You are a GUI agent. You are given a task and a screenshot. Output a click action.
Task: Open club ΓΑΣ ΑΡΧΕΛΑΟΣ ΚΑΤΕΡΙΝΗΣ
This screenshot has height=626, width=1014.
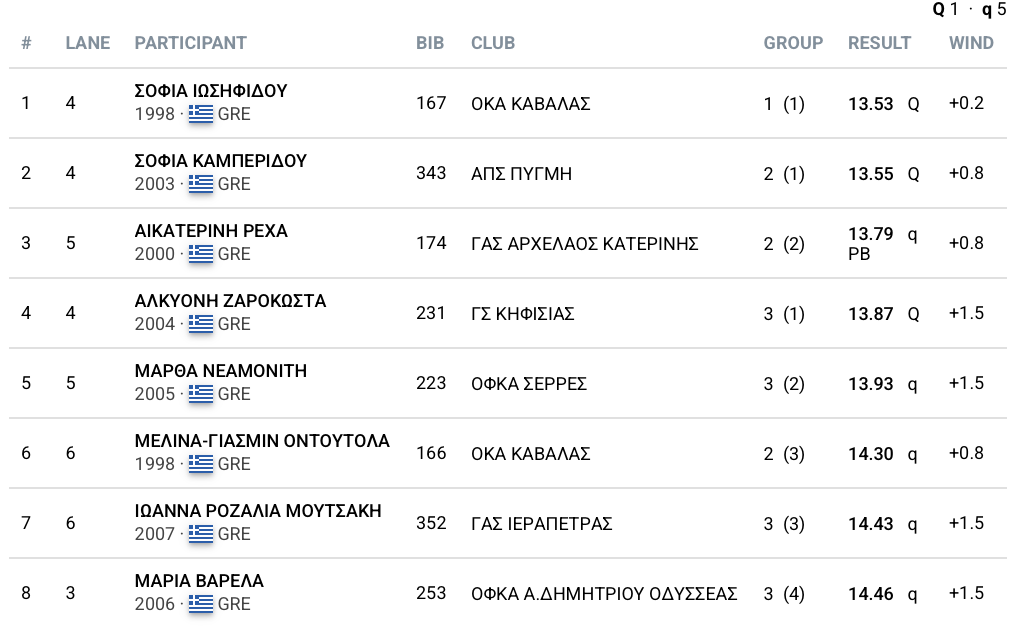584,244
